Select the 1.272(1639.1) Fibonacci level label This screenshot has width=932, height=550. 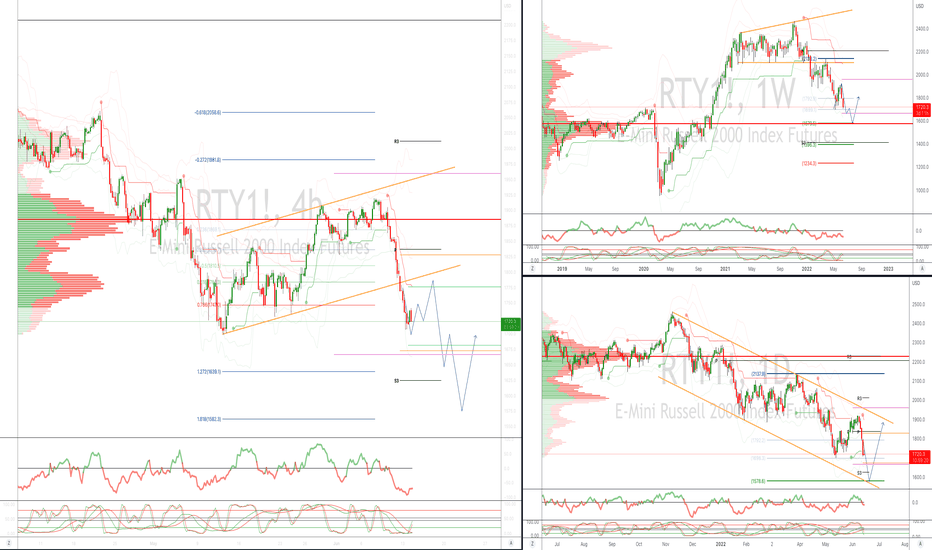tap(209, 372)
